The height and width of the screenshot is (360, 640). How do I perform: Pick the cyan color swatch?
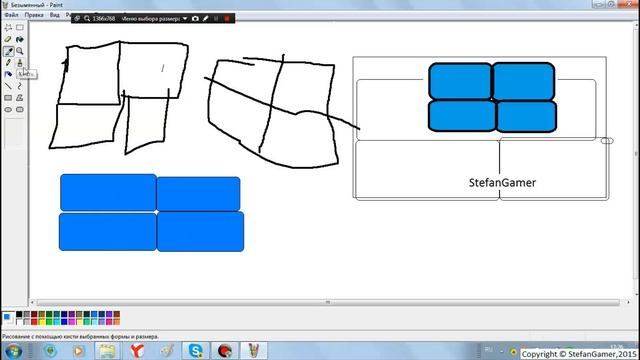57,322
